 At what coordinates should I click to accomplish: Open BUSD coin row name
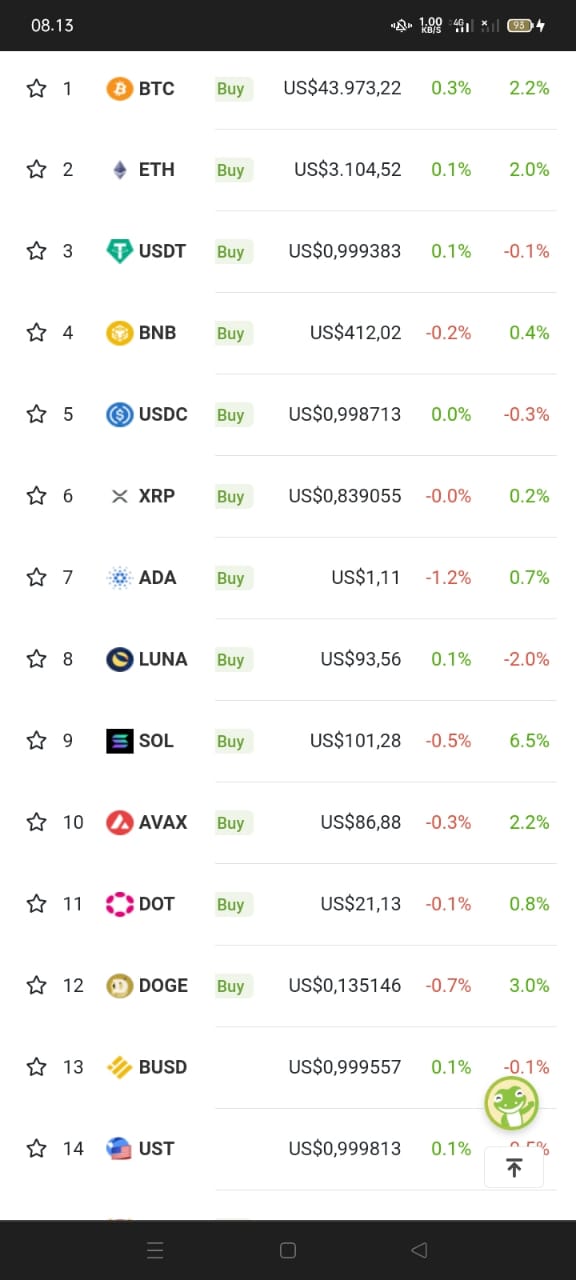[163, 1067]
